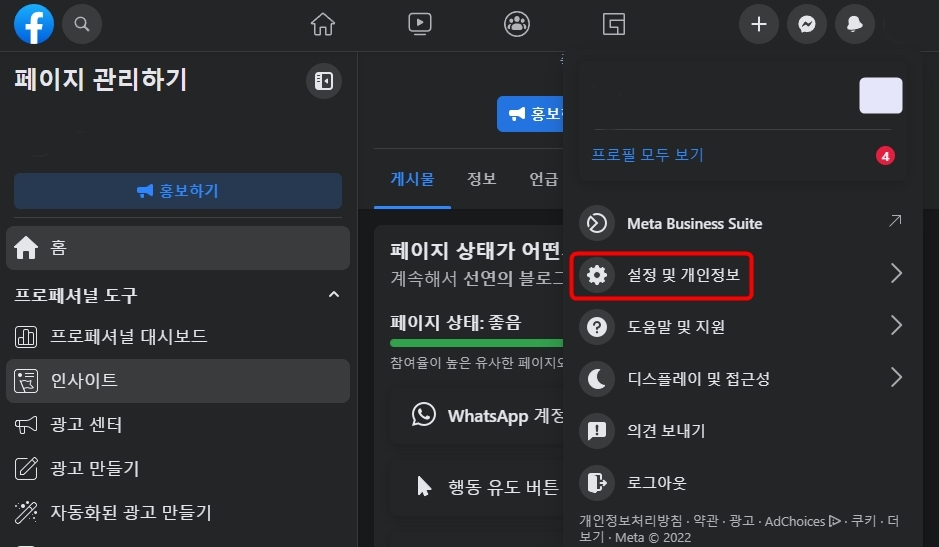Screen dimensions: 939x547
Task: Open 자동화된 광고 만들기
Action: click(x=178, y=513)
